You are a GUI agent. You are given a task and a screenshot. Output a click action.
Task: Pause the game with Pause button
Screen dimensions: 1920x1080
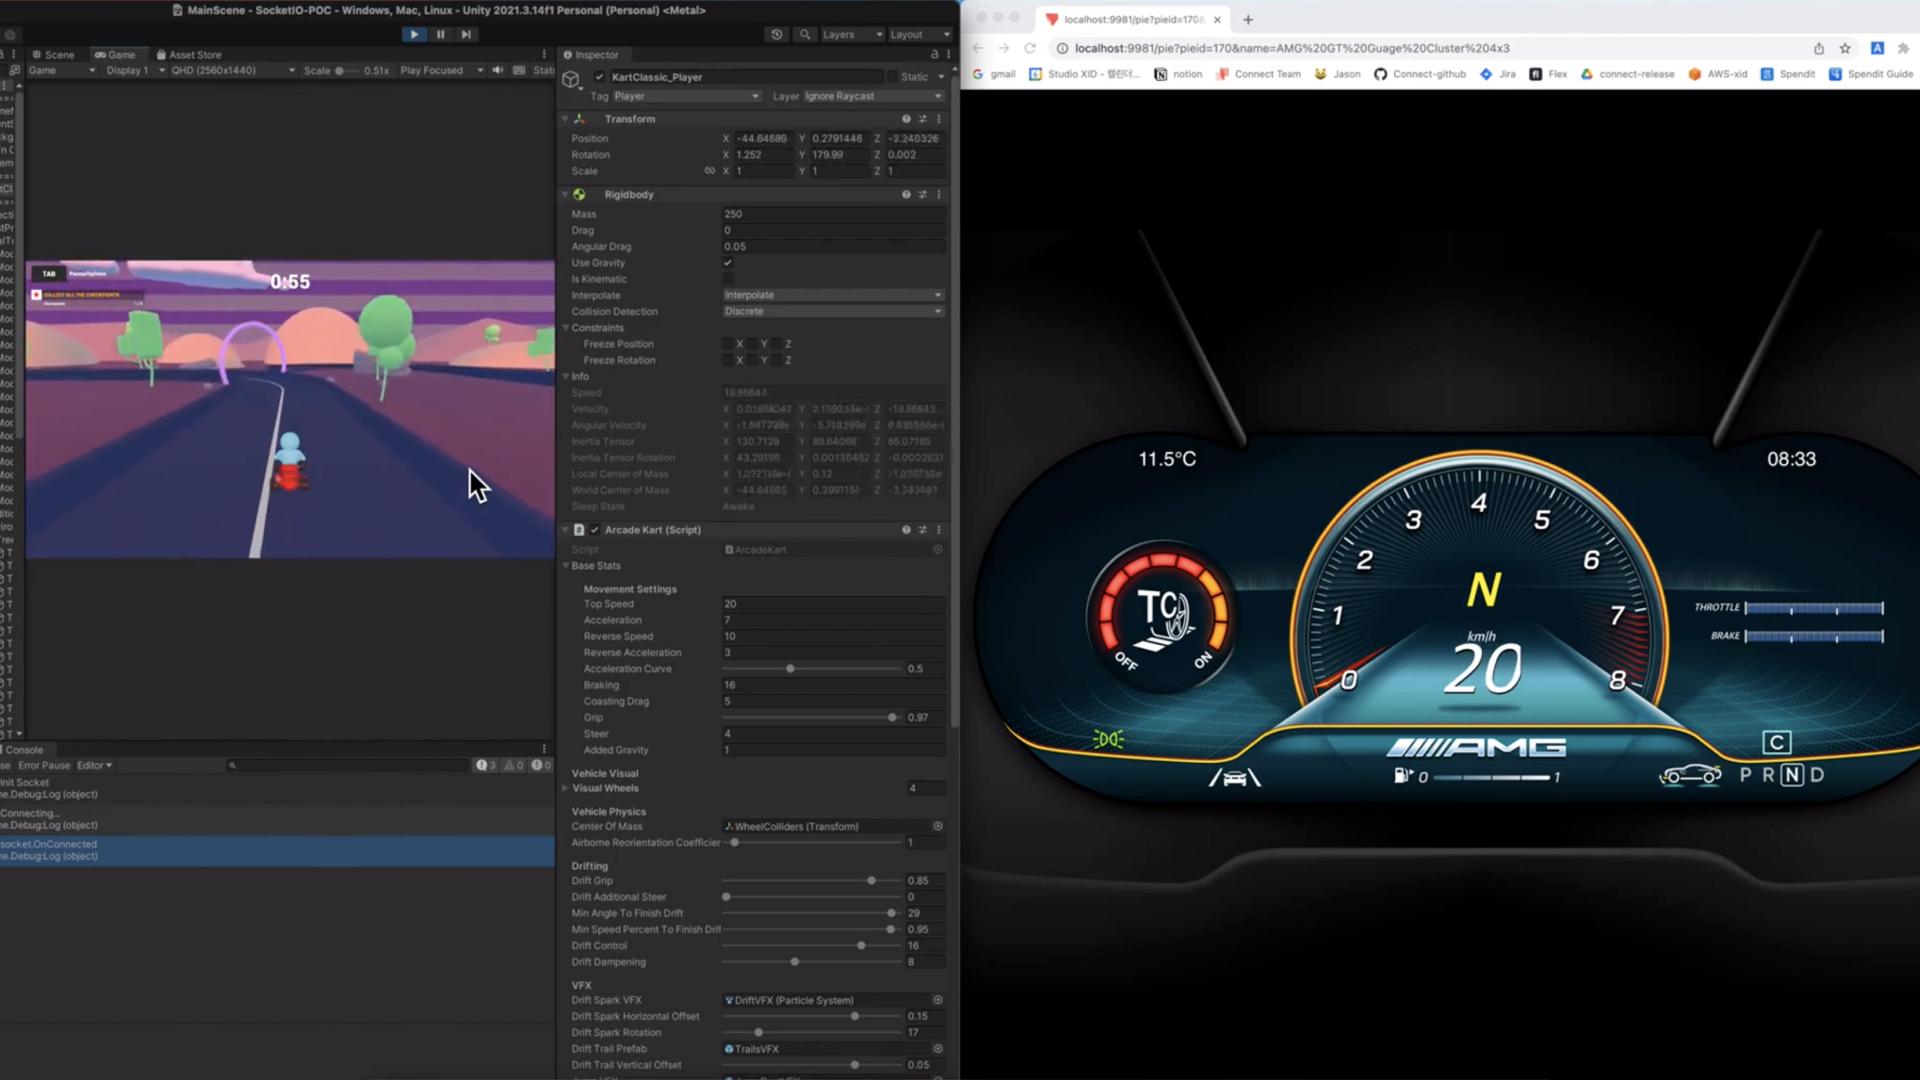(x=440, y=34)
